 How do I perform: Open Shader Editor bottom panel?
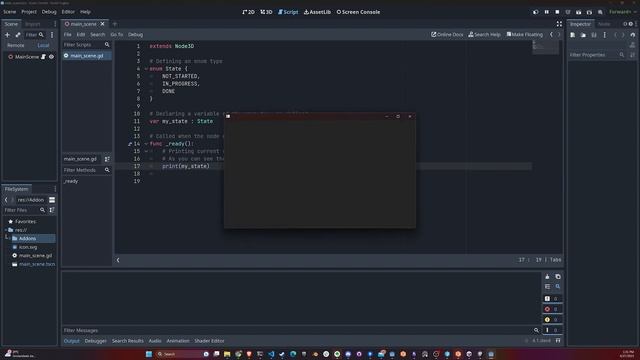point(209,341)
